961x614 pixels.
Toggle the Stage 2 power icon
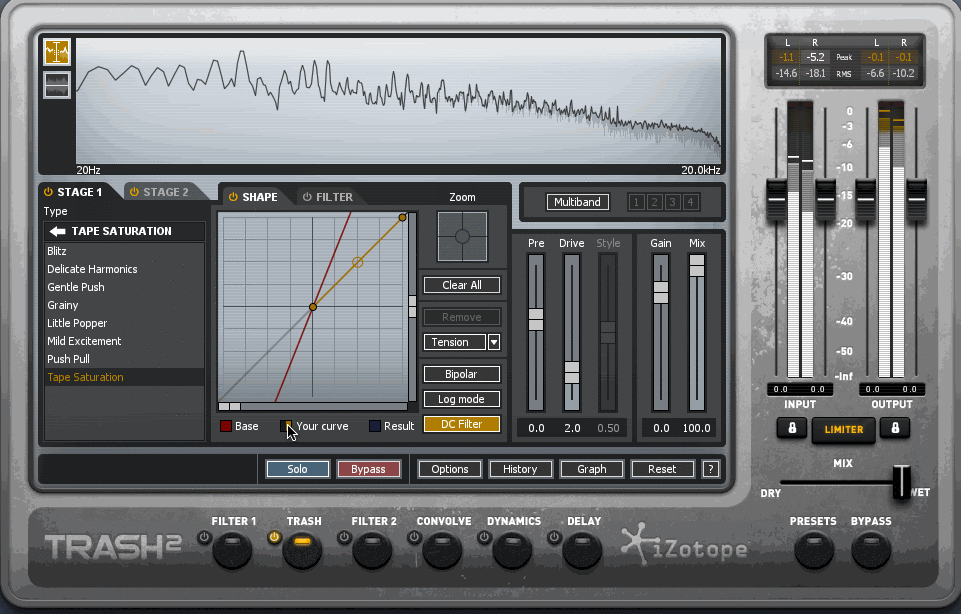coord(134,192)
